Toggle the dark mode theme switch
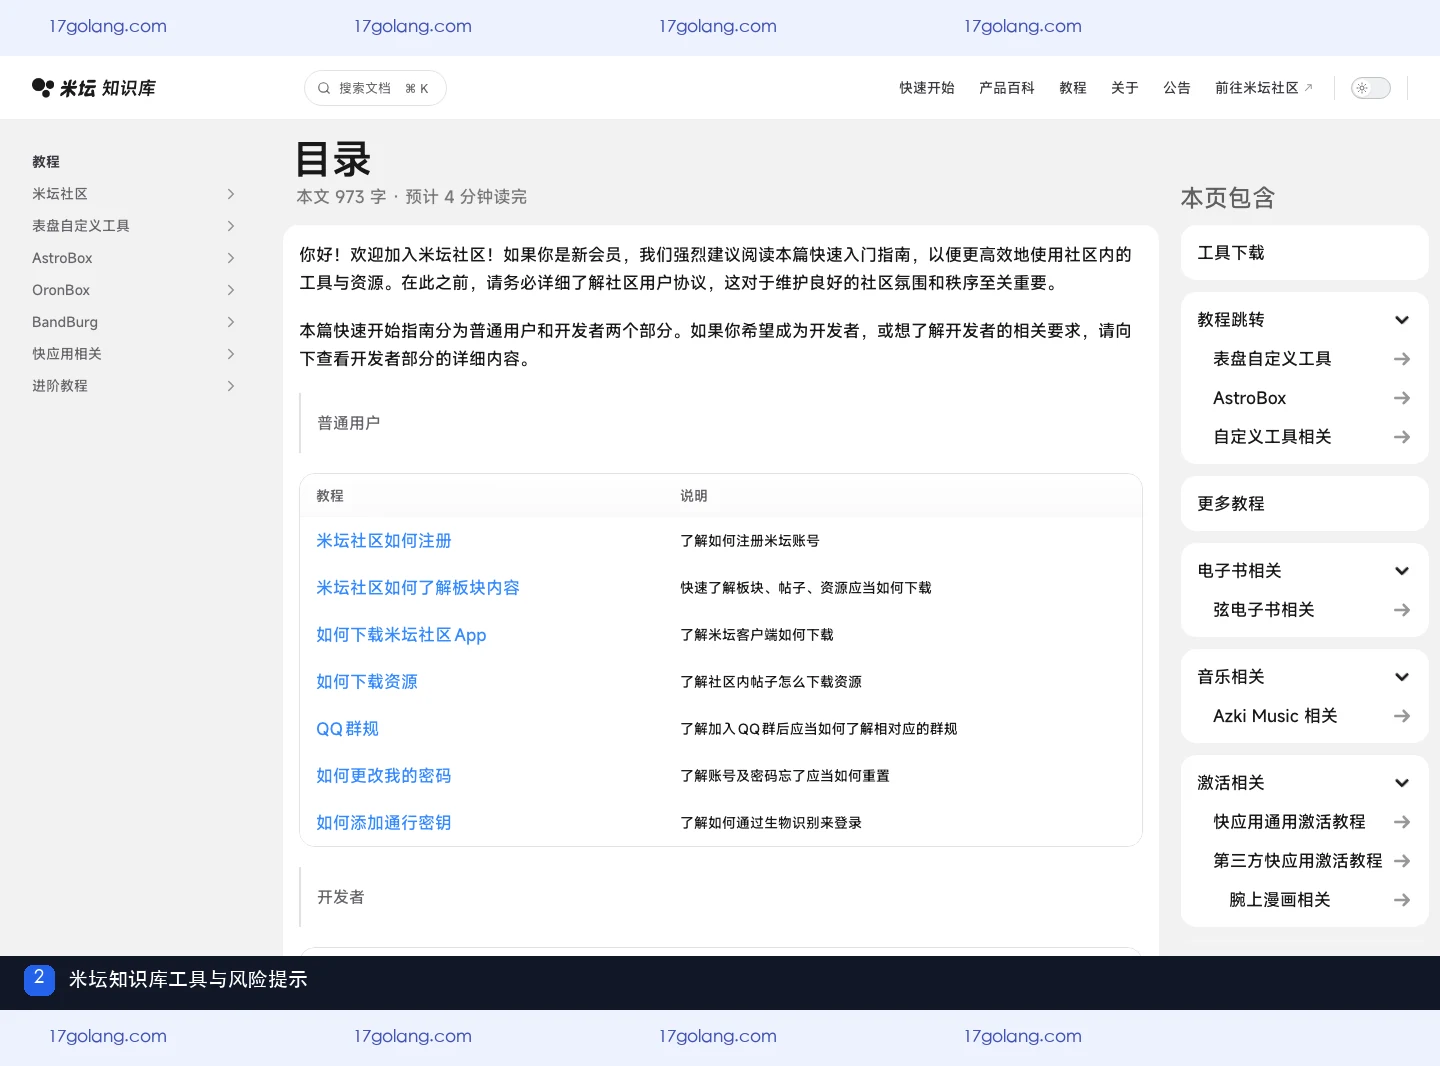 (1371, 88)
